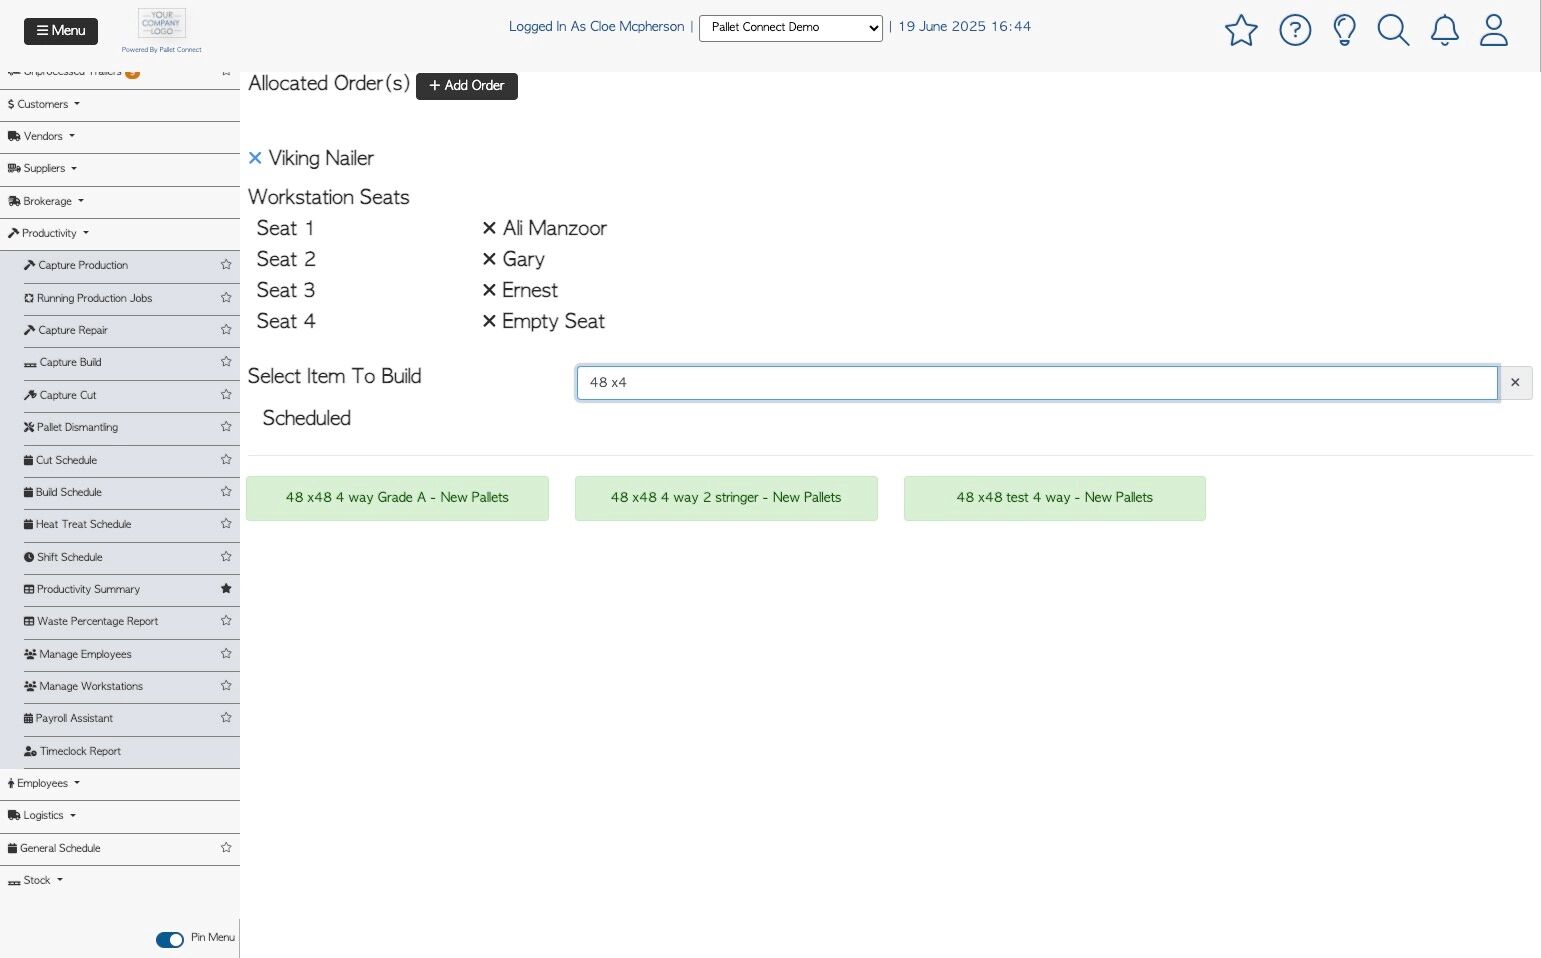Open the favorites star icon in header
This screenshot has height=958, width=1541.
(1241, 30)
